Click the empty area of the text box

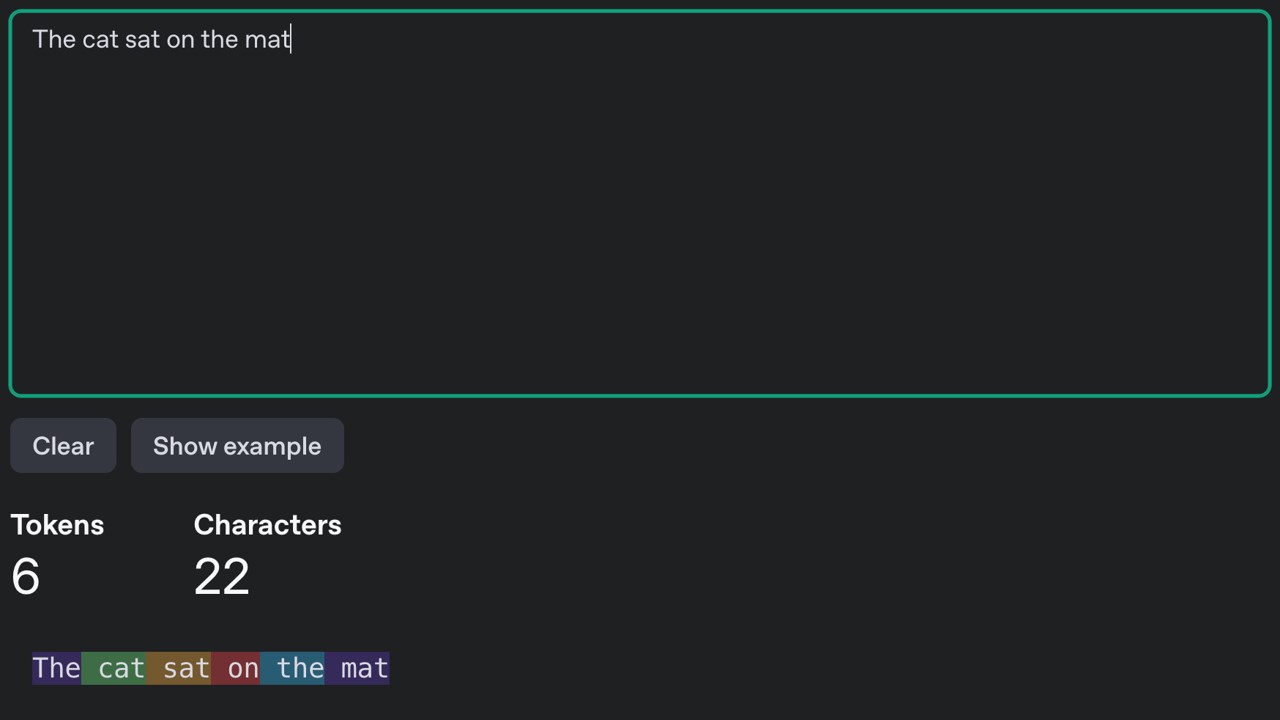[640, 220]
